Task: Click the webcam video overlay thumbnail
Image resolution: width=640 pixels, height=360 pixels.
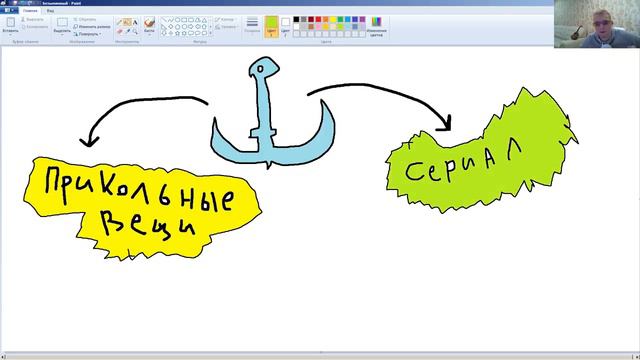Action: point(597,24)
